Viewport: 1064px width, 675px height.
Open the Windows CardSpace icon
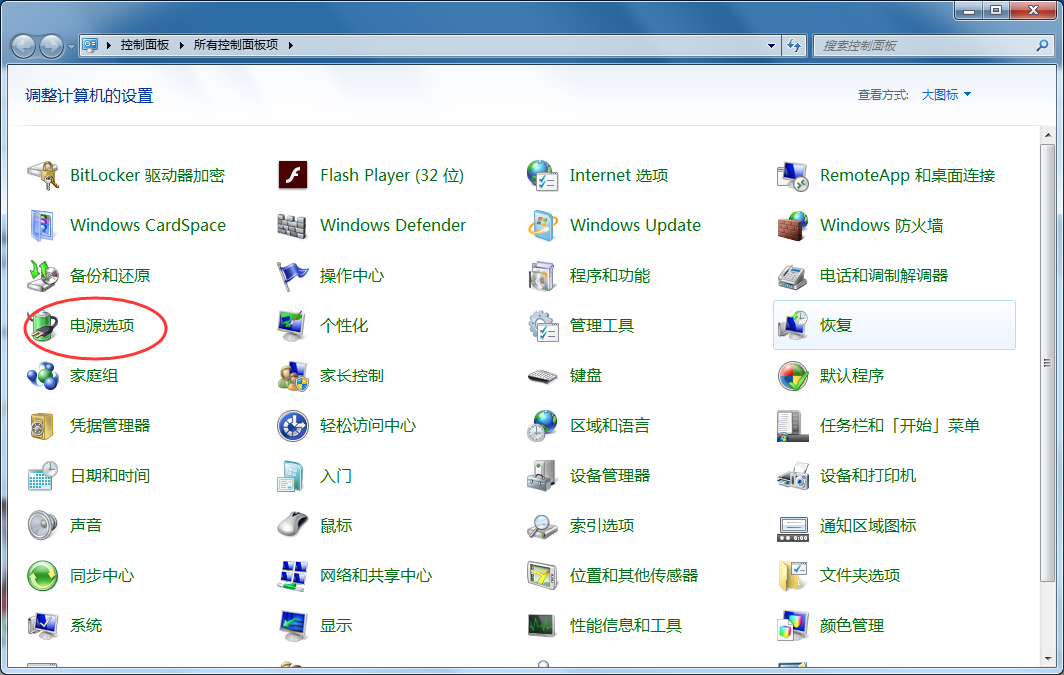pyautogui.click(x=43, y=225)
